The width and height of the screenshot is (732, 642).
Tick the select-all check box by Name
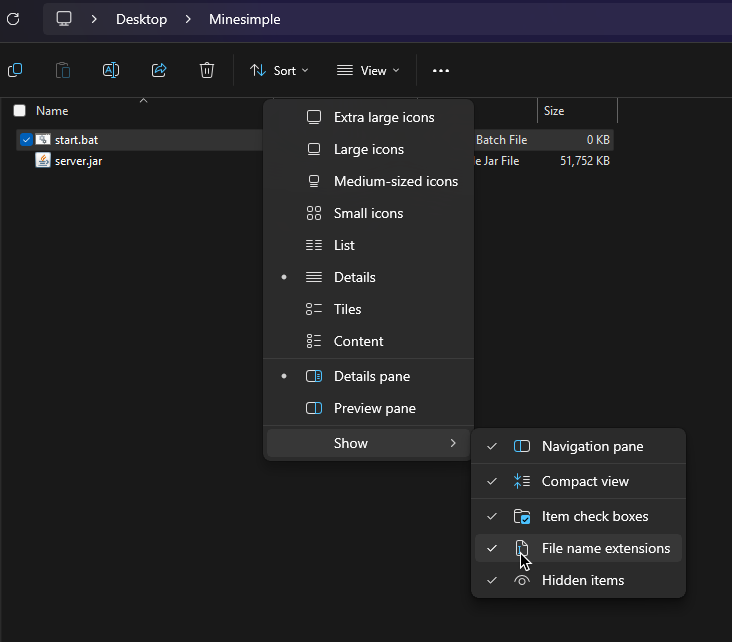[19, 111]
